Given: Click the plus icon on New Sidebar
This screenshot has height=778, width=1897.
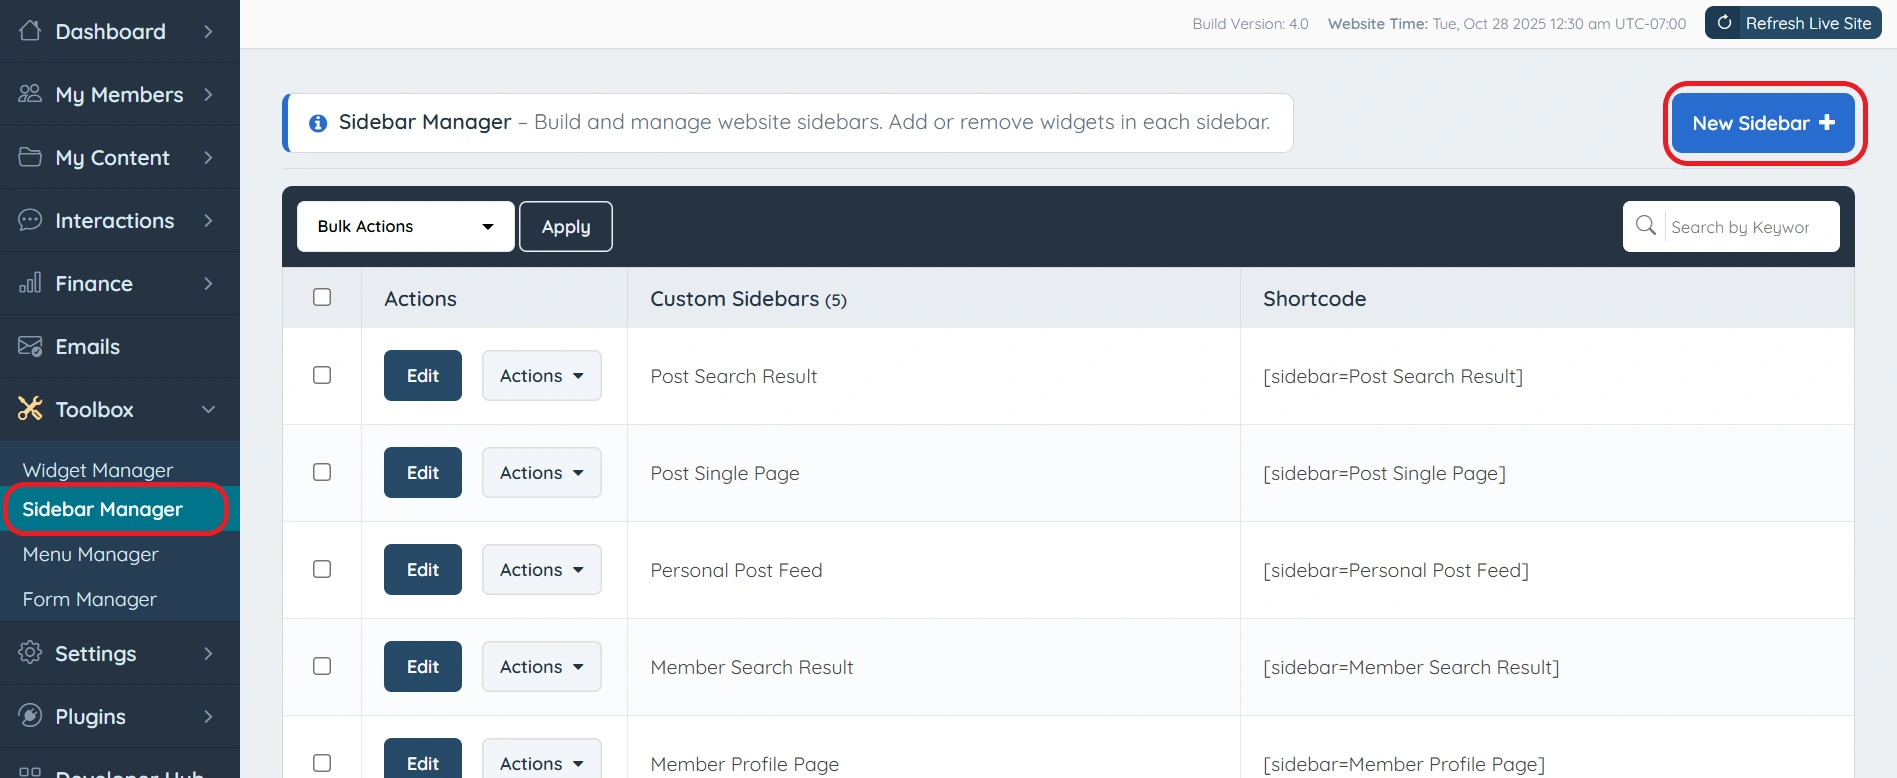Looking at the screenshot, I should coord(1827,122).
